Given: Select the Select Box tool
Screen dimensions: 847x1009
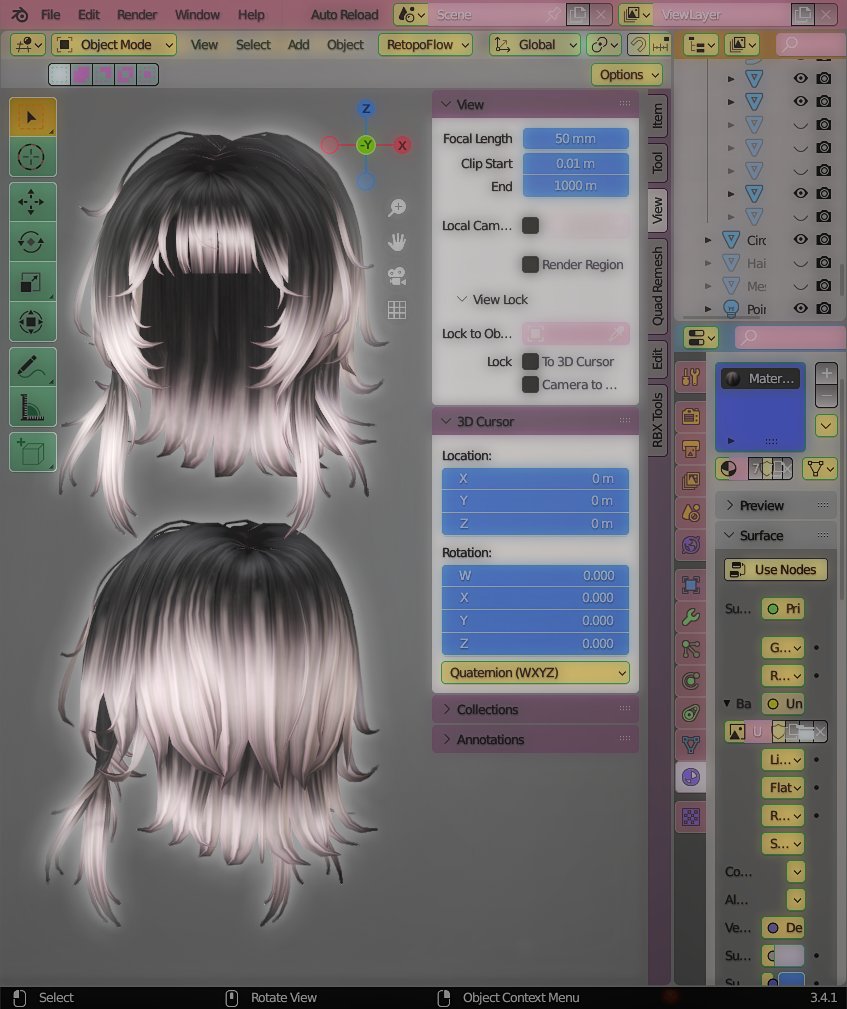Looking at the screenshot, I should [32, 117].
